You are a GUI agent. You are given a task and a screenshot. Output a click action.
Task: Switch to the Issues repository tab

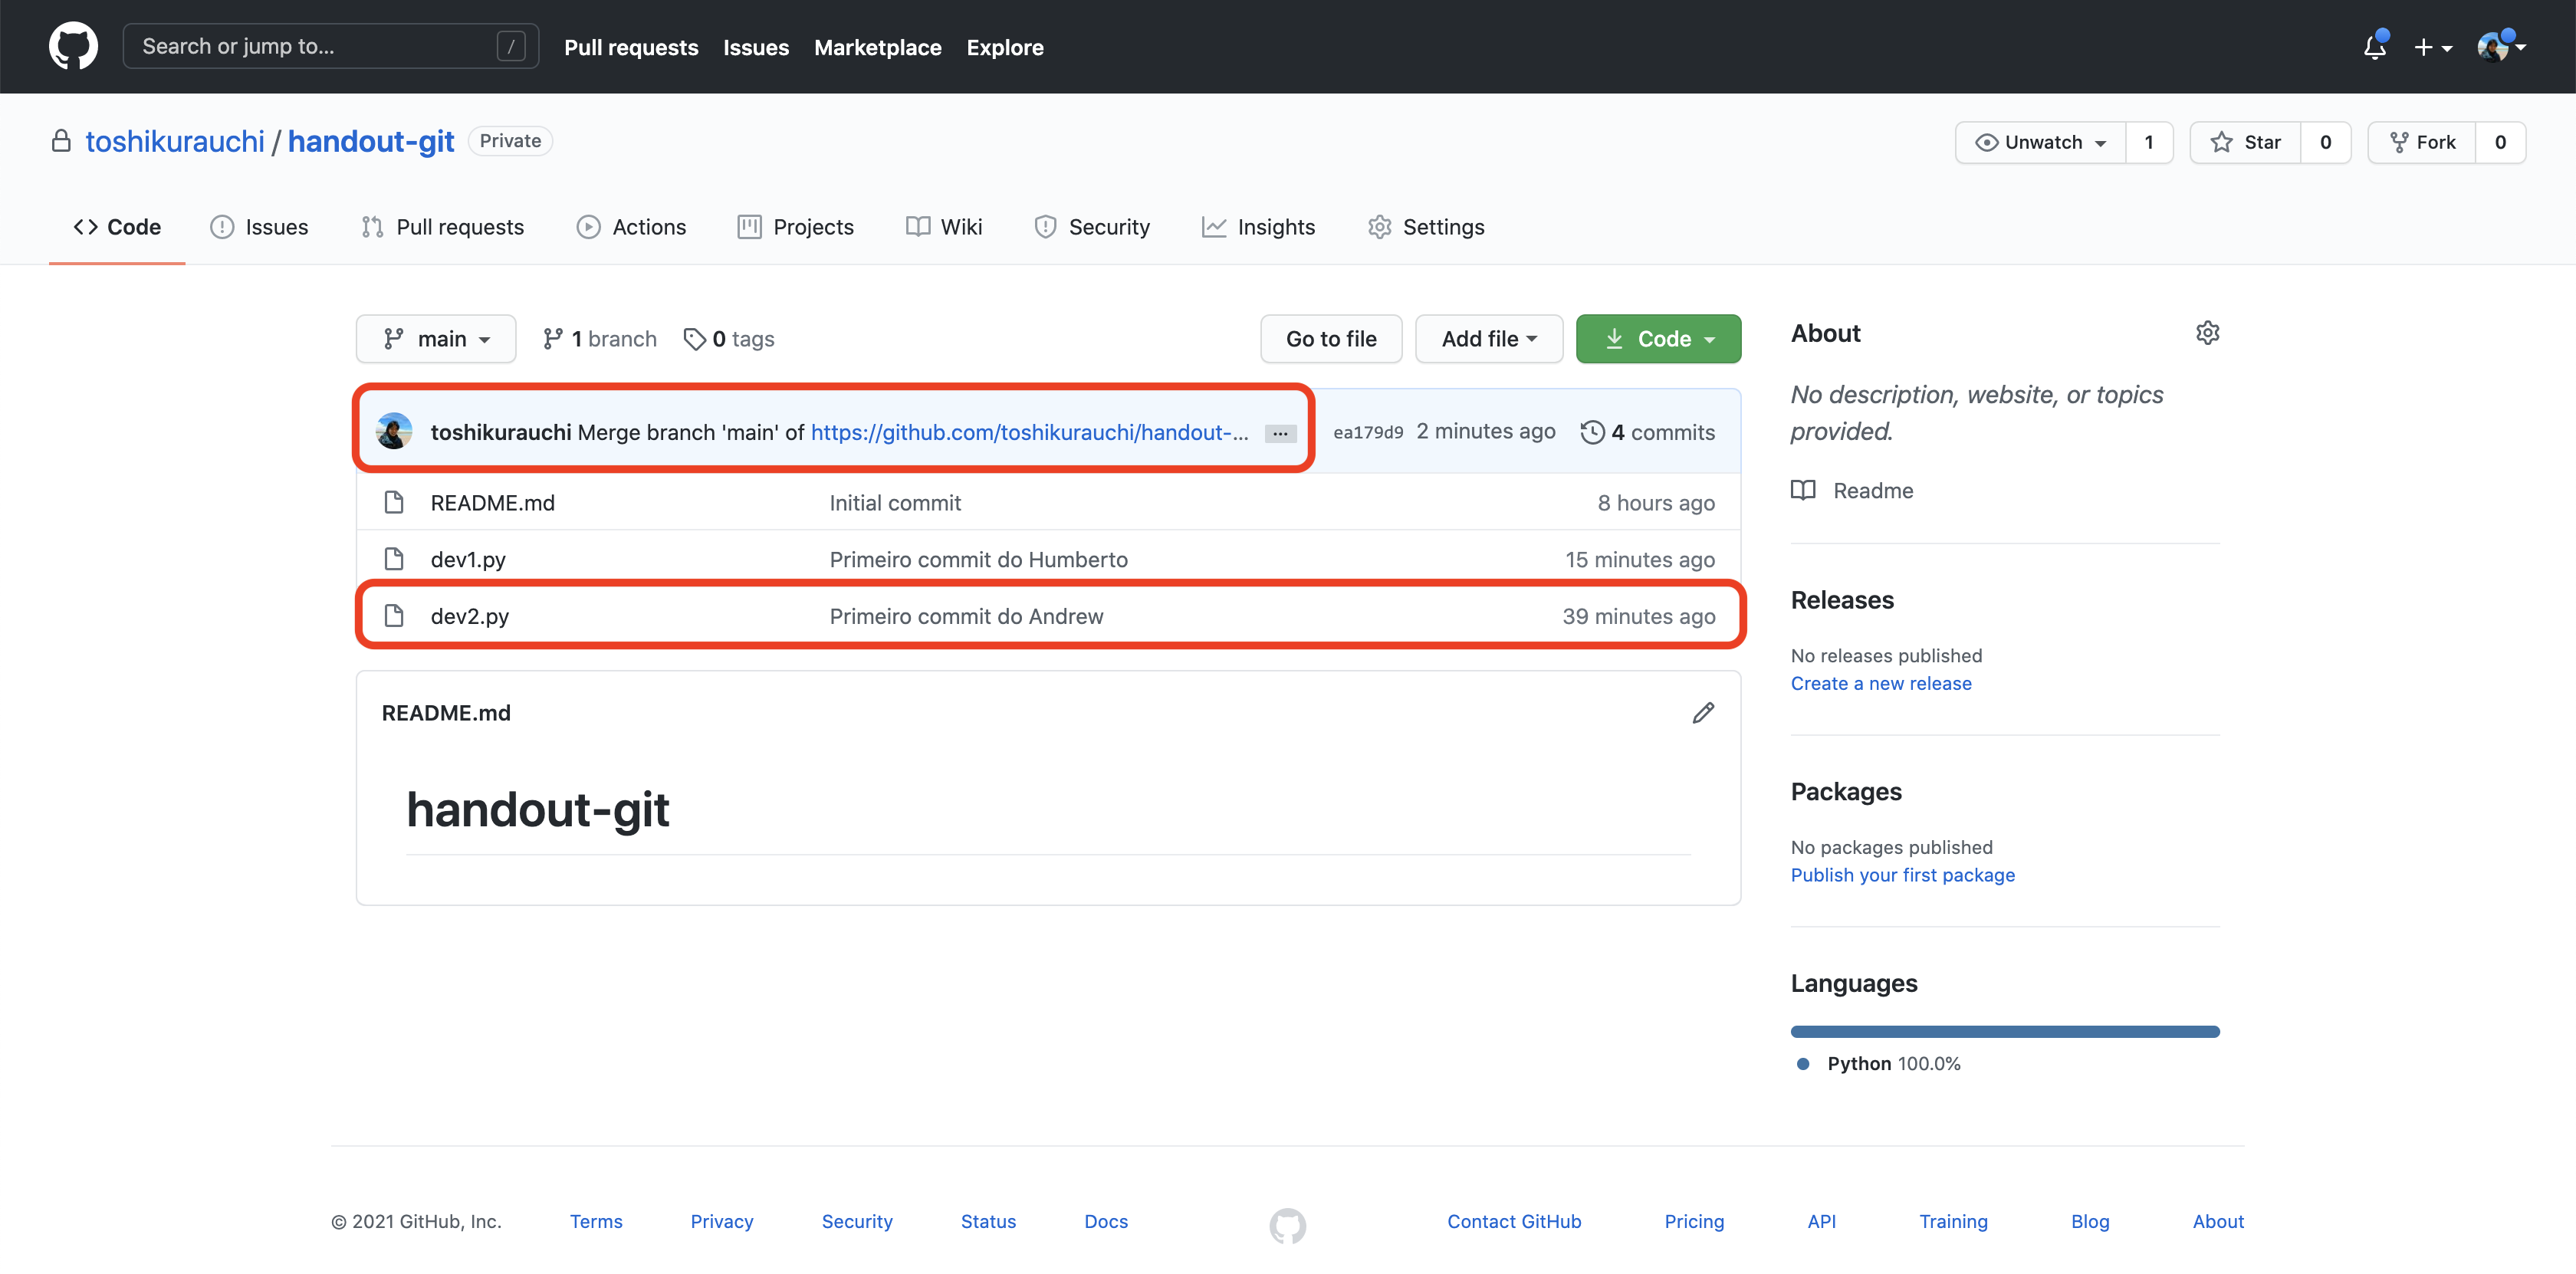coord(259,227)
